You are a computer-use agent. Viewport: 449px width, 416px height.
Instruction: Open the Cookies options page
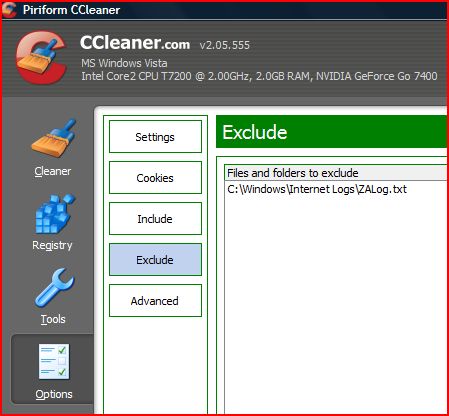155,178
